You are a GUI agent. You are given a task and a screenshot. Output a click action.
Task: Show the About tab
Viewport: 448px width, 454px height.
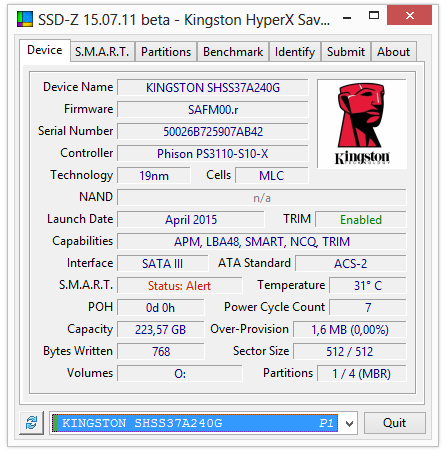pyautogui.click(x=393, y=52)
